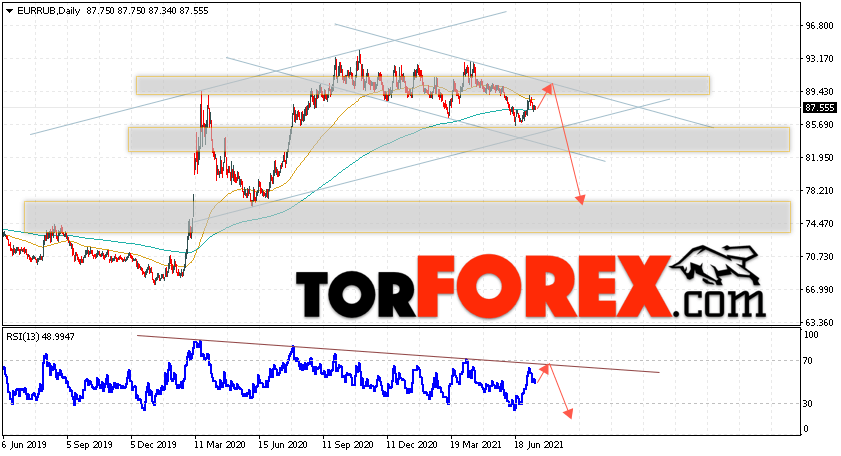Click the 93.170 price scale value
This screenshot has height=456, width=841.
[x=820, y=58]
